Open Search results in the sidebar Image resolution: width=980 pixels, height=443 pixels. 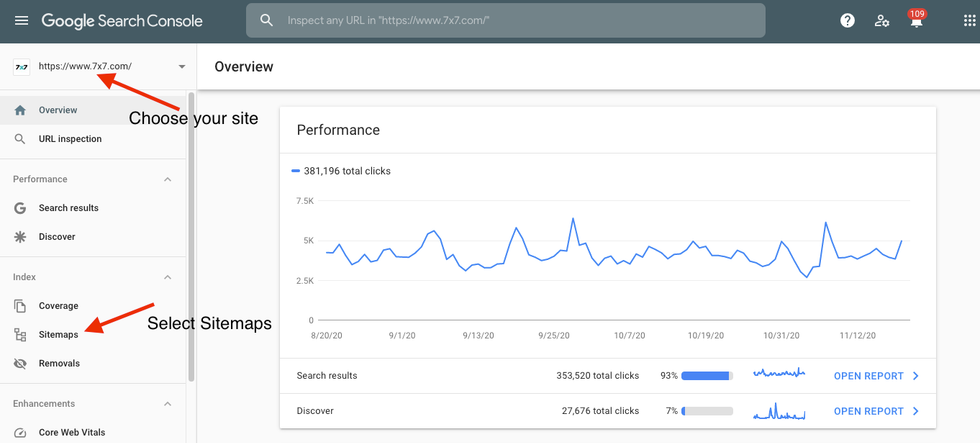[68, 208]
